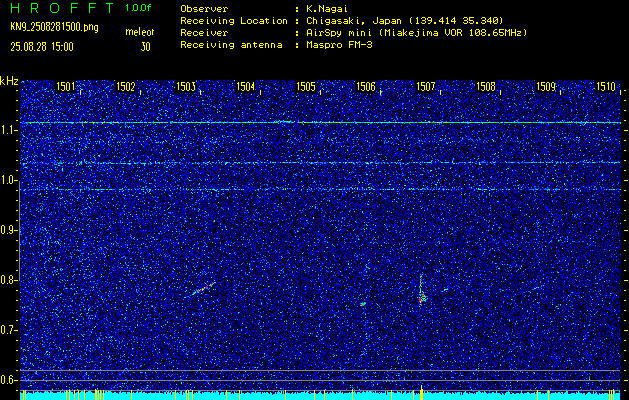The width and height of the screenshot is (629, 400).
Task: Select the 1509 time marker
Action: click(x=546, y=87)
